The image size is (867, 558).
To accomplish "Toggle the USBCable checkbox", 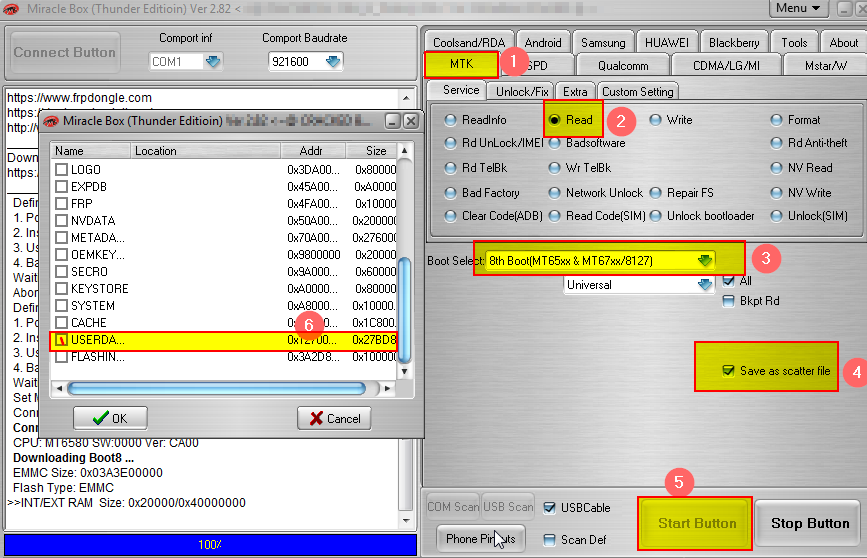I will [549, 508].
